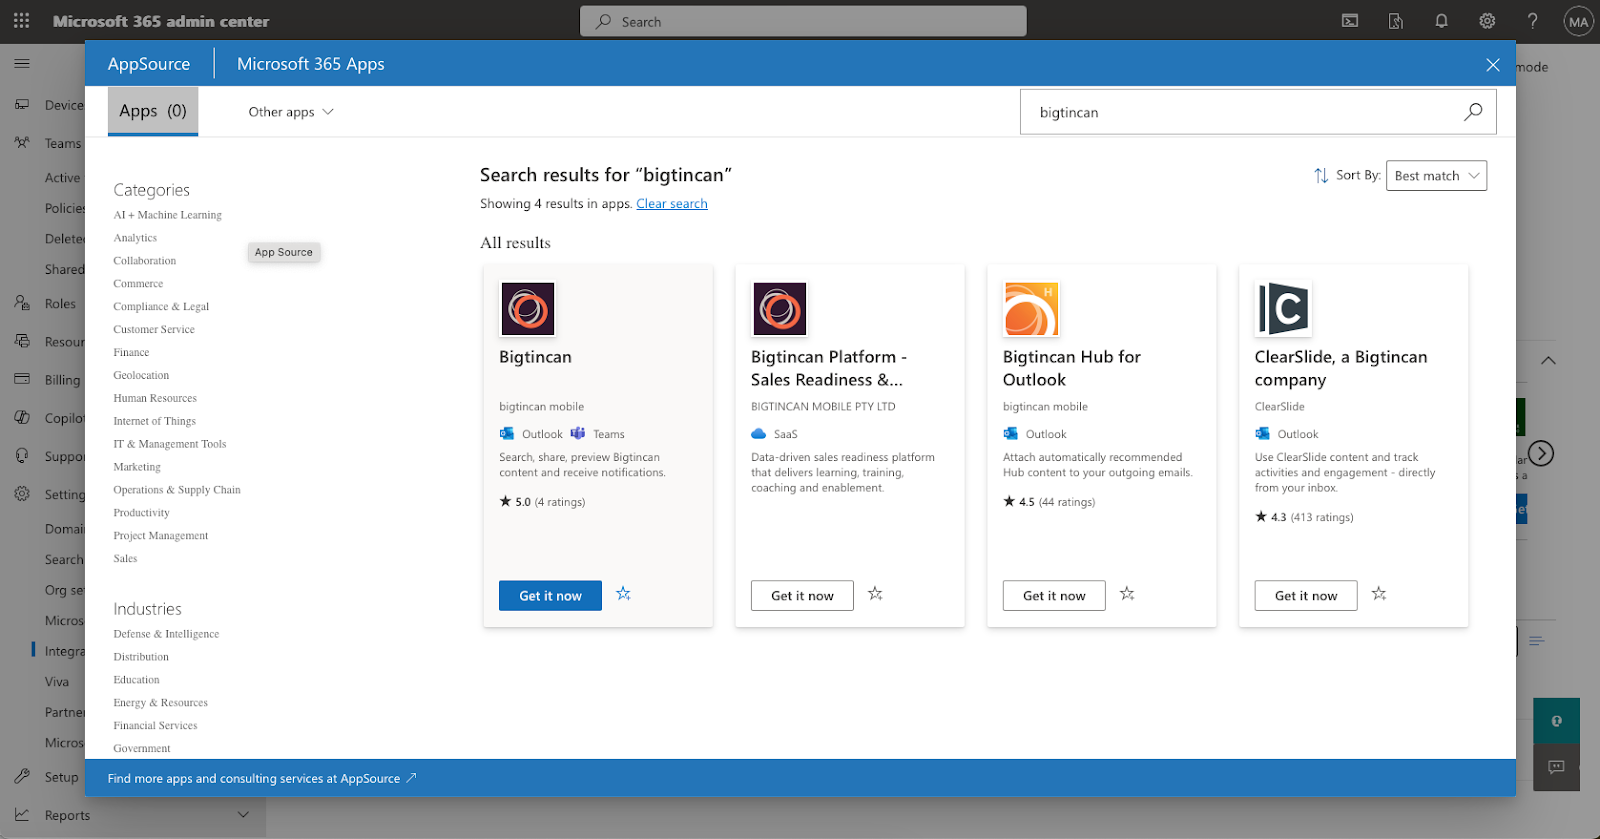Click the Clear search link
The height and width of the screenshot is (839, 1600).
[x=671, y=204]
